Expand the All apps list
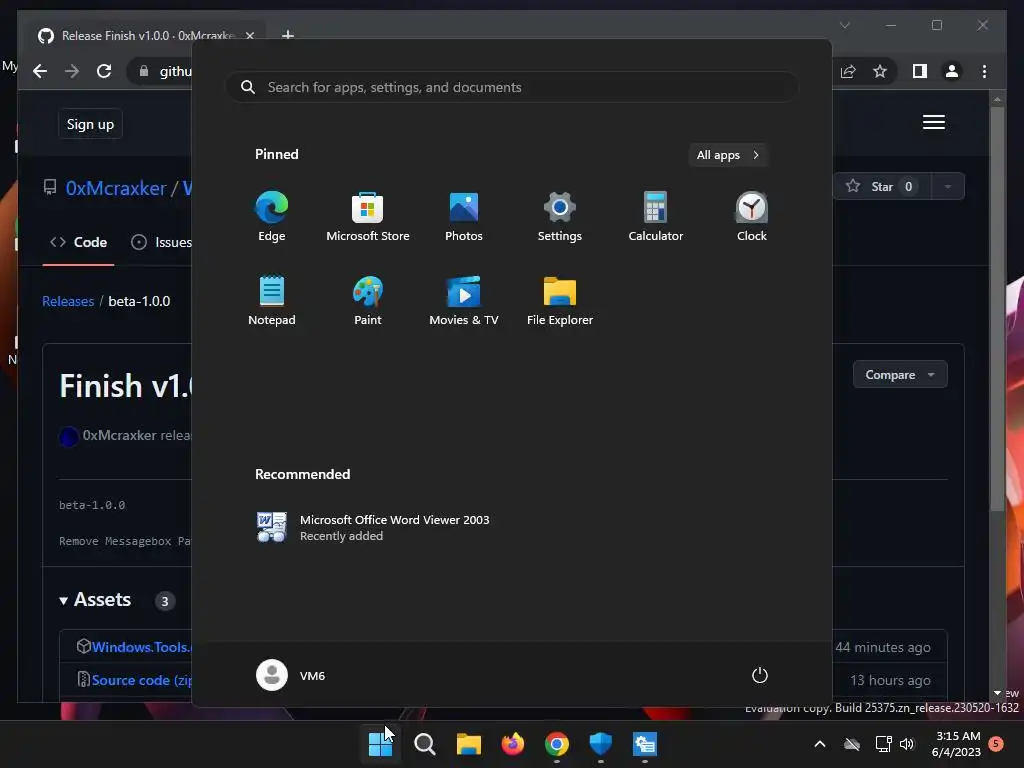1024x768 pixels. pos(728,155)
